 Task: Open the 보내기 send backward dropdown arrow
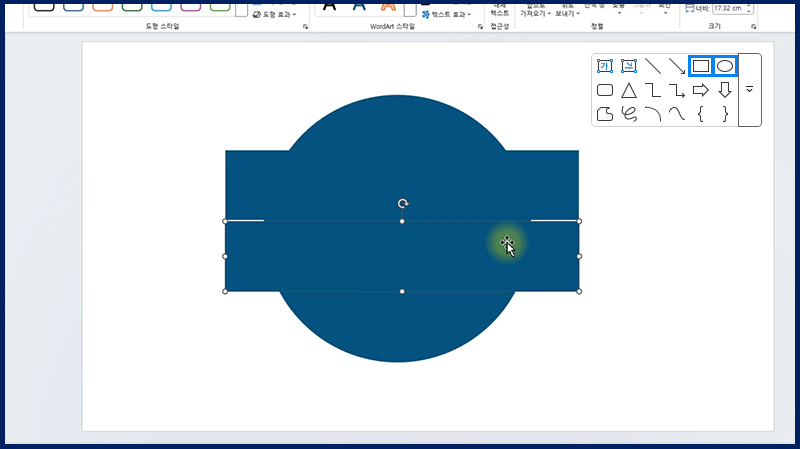tap(578, 14)
